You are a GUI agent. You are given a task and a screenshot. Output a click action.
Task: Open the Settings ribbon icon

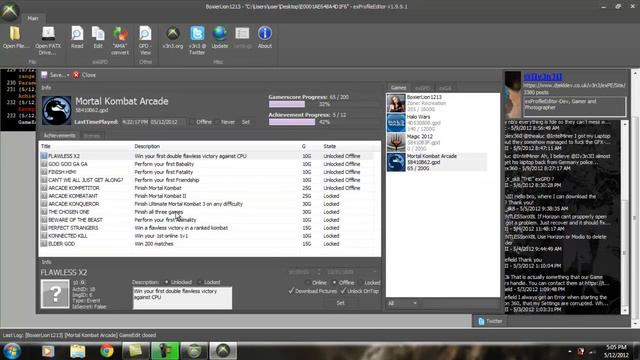(x=242, y=33)
